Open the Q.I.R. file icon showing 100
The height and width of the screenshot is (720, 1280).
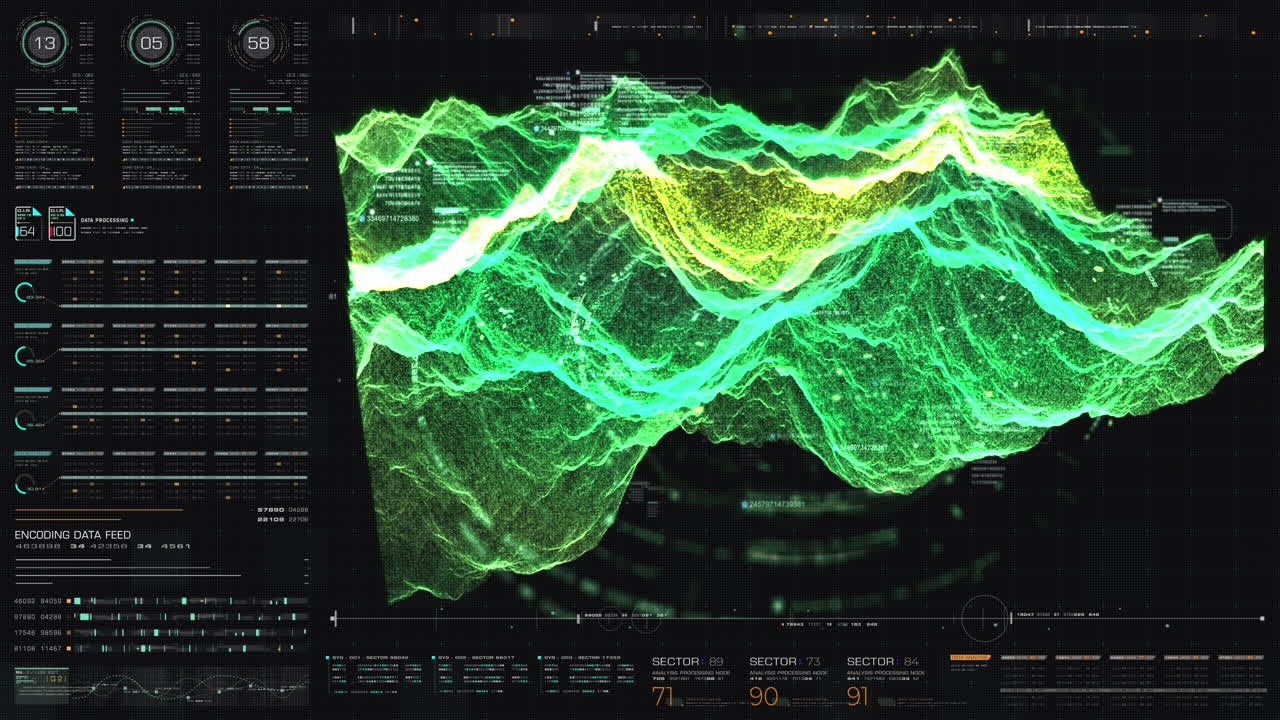60,224
